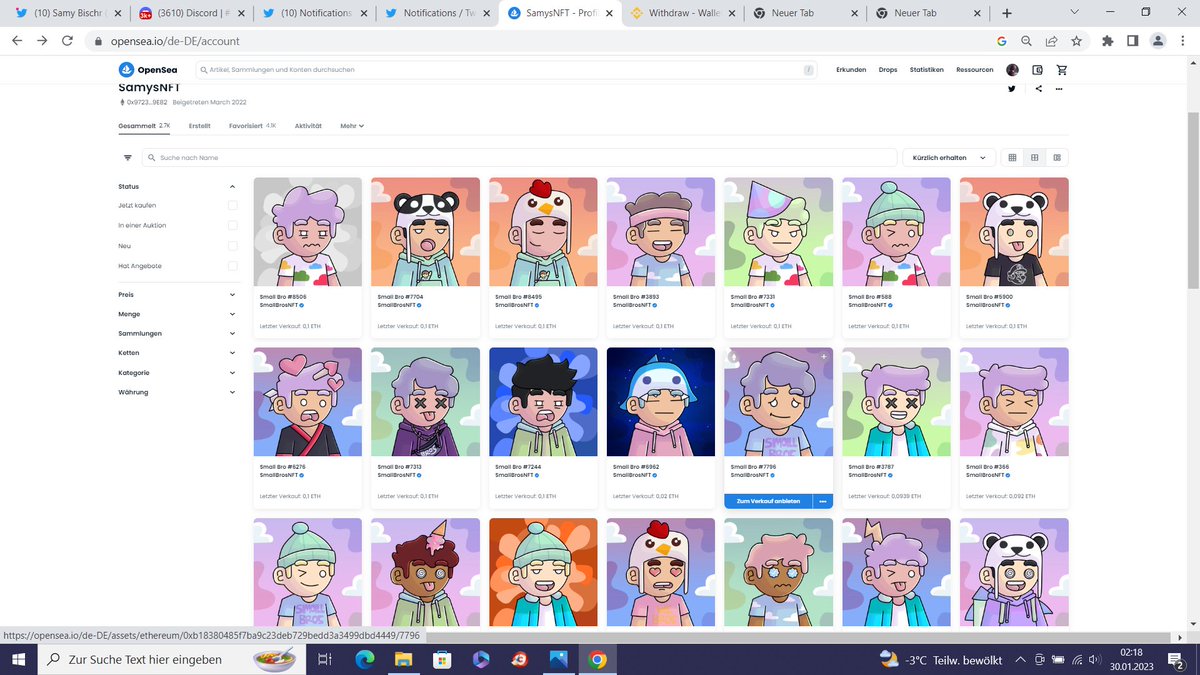Click Zum Verkauf anbieten button
This screenshot has width=1200, height=675.
click(768, 501)
